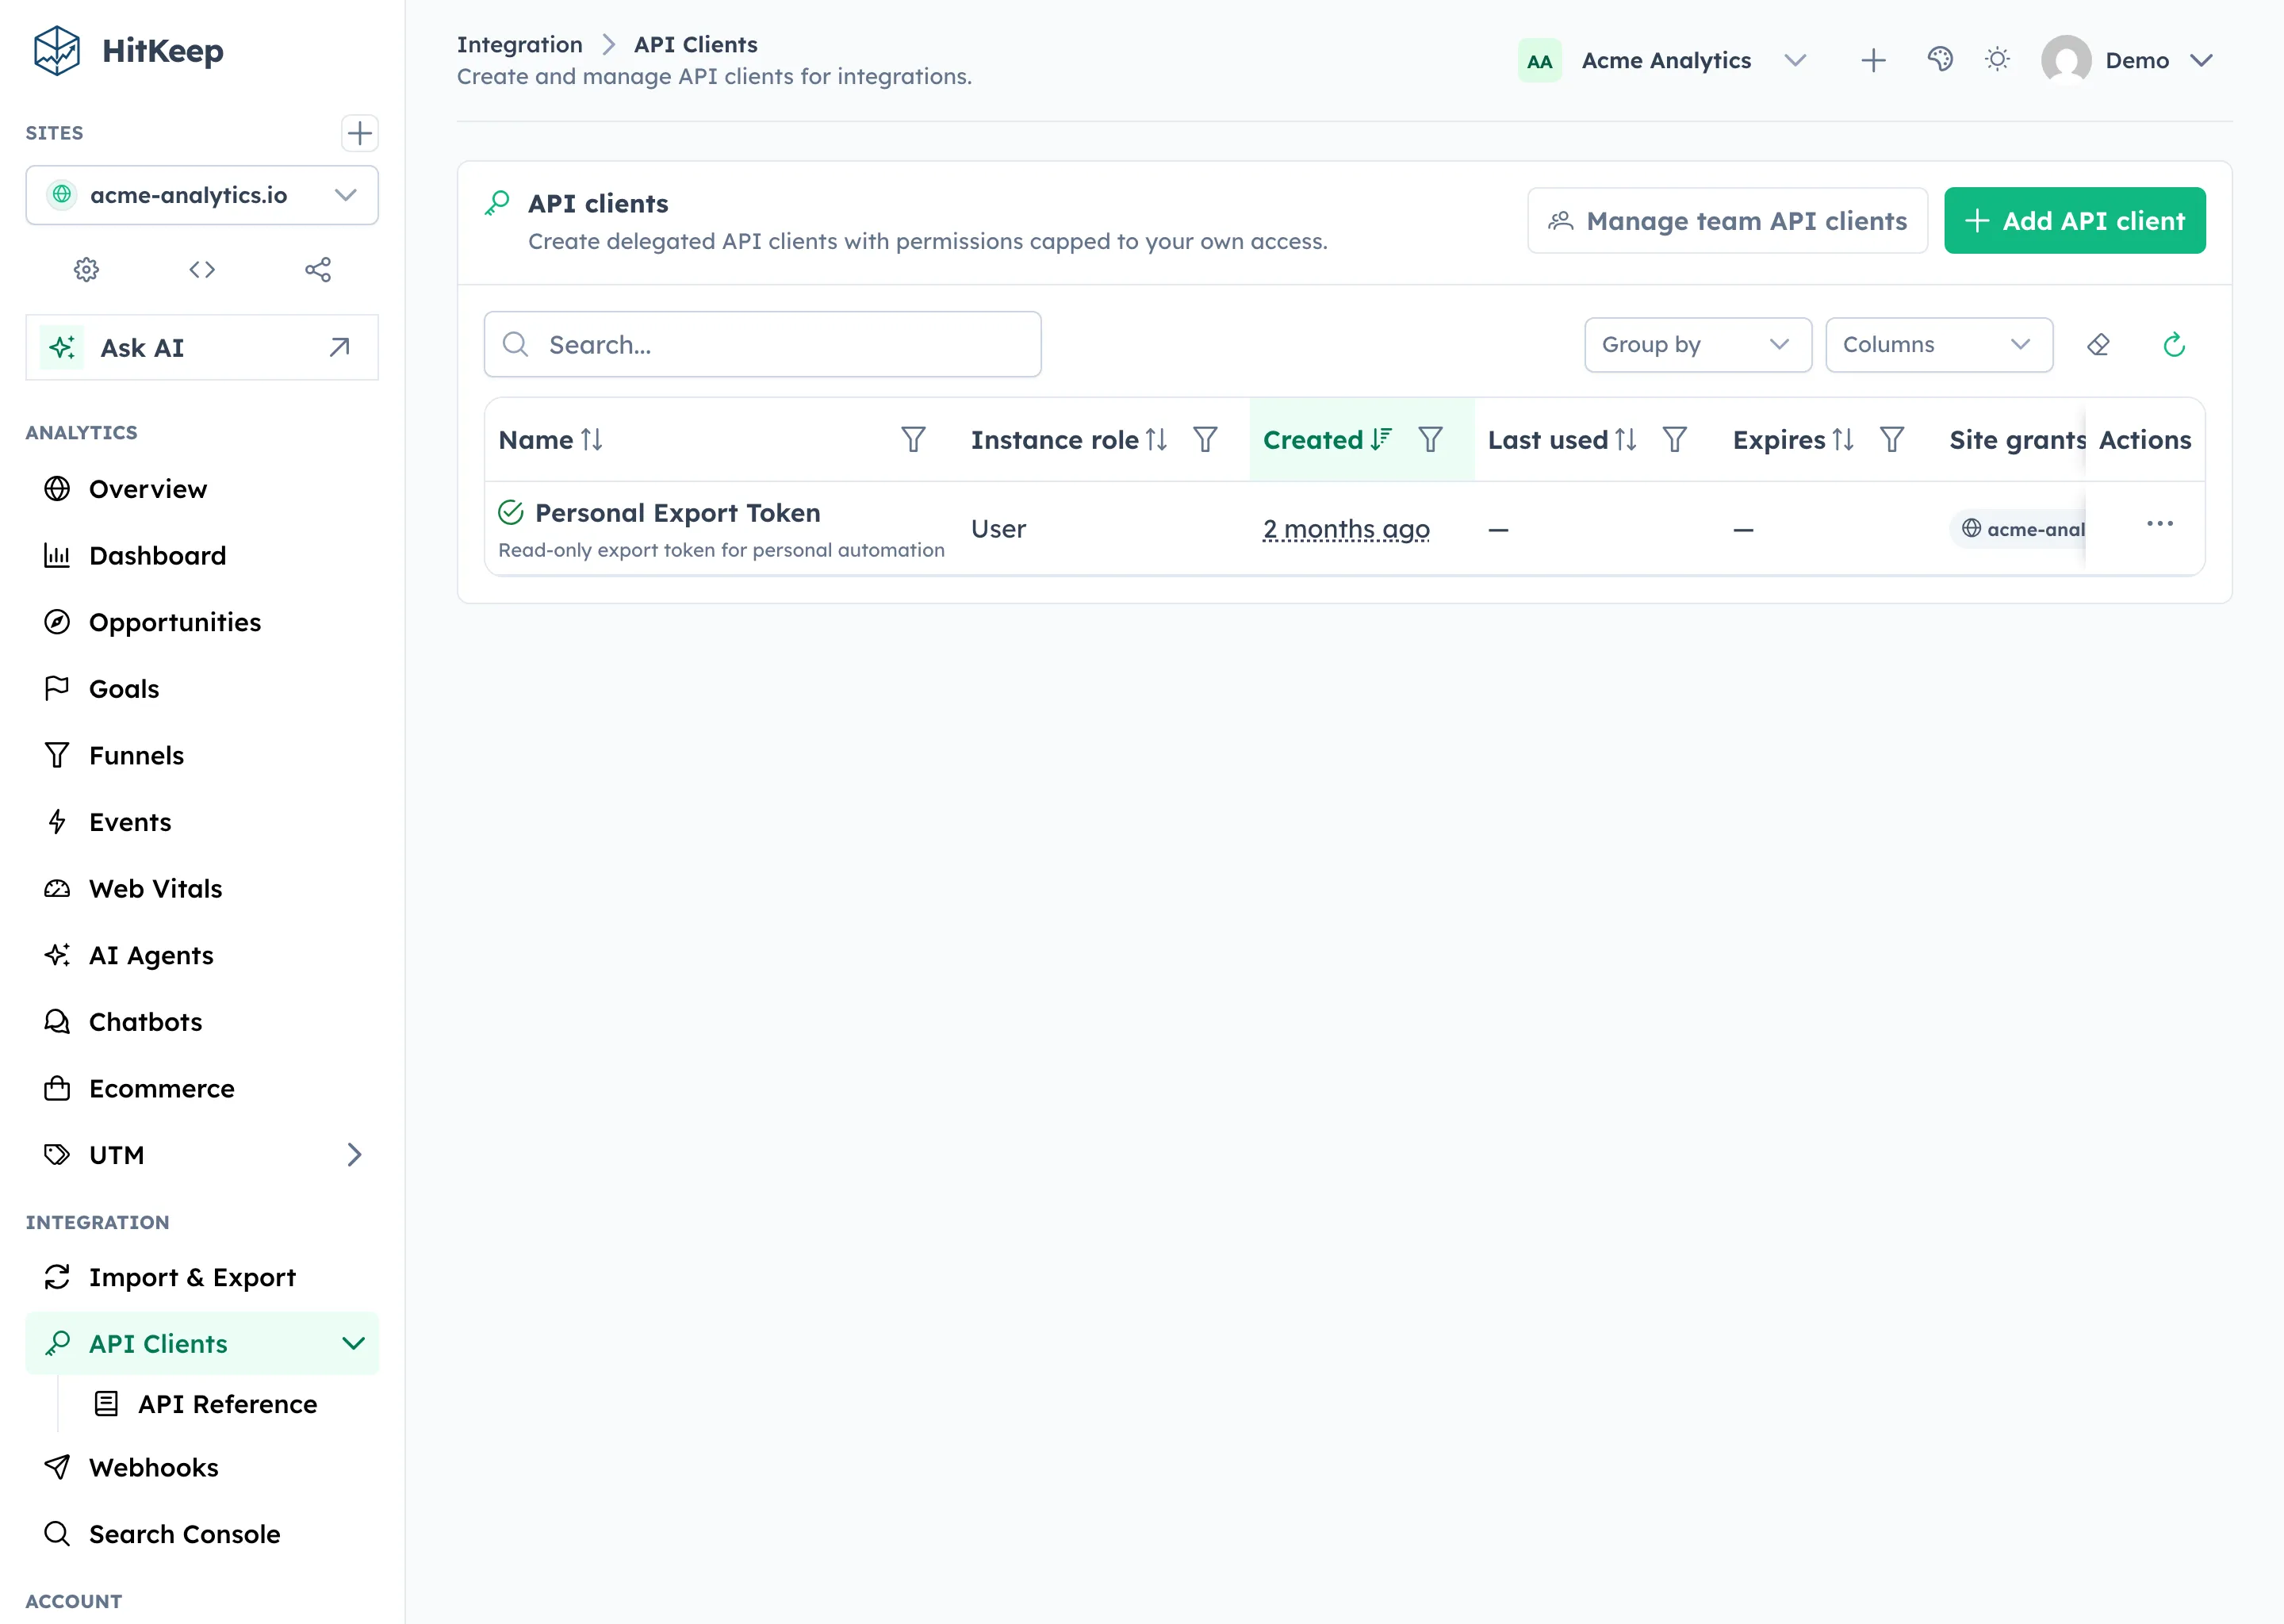
Task: Click the HitKeep logo icon
Action: pyautogui.click(x=56, y=50)
